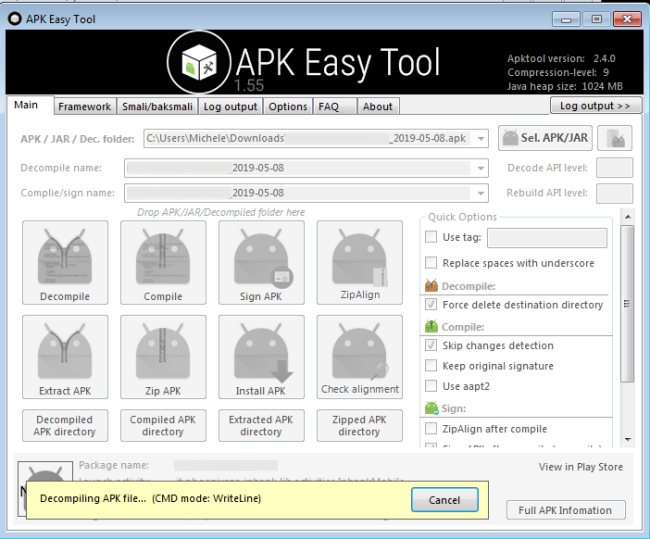Click the app icon in the title bar
This screenshot has width=650, height=539.
[x=15, y=19]
